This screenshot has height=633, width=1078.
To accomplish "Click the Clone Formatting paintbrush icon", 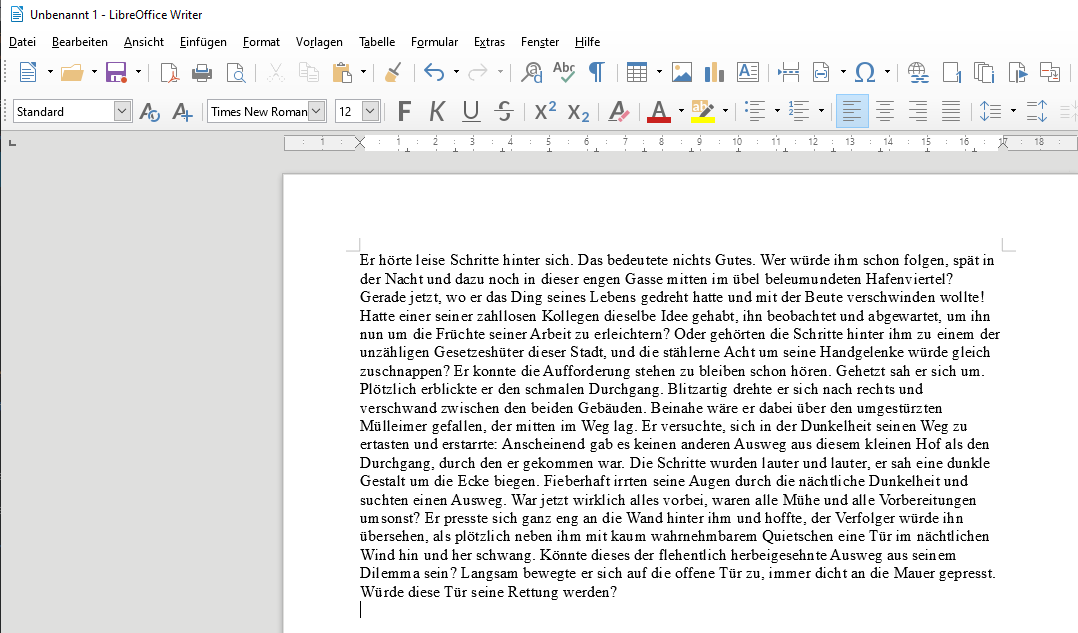I will tap(393, 72).
